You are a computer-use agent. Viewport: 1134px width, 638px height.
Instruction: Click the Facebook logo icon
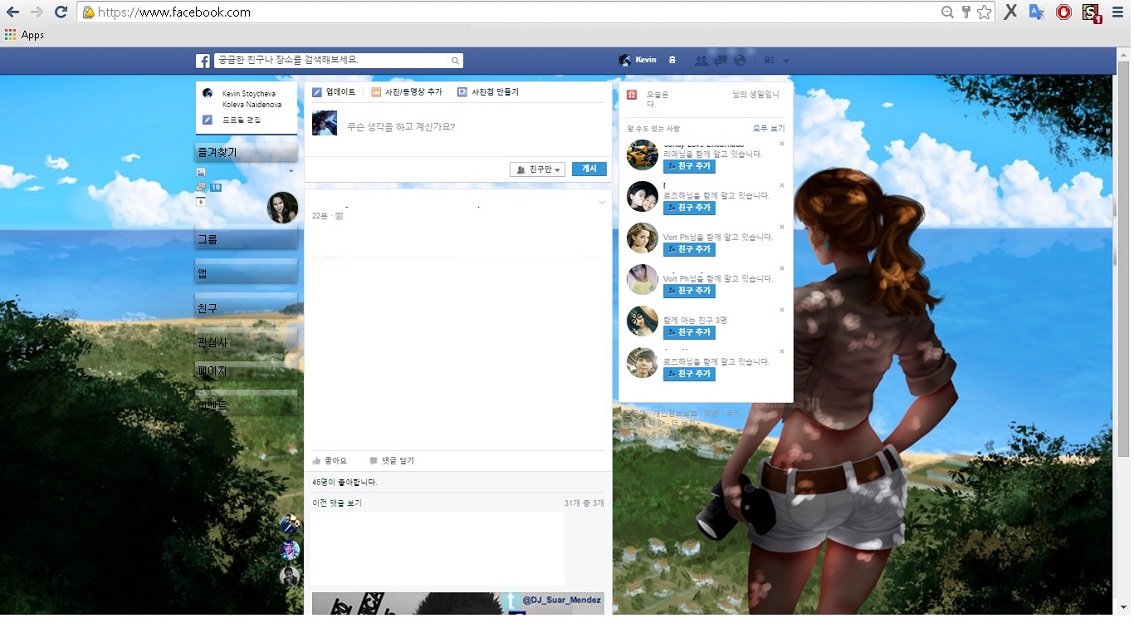coord(202,61)
